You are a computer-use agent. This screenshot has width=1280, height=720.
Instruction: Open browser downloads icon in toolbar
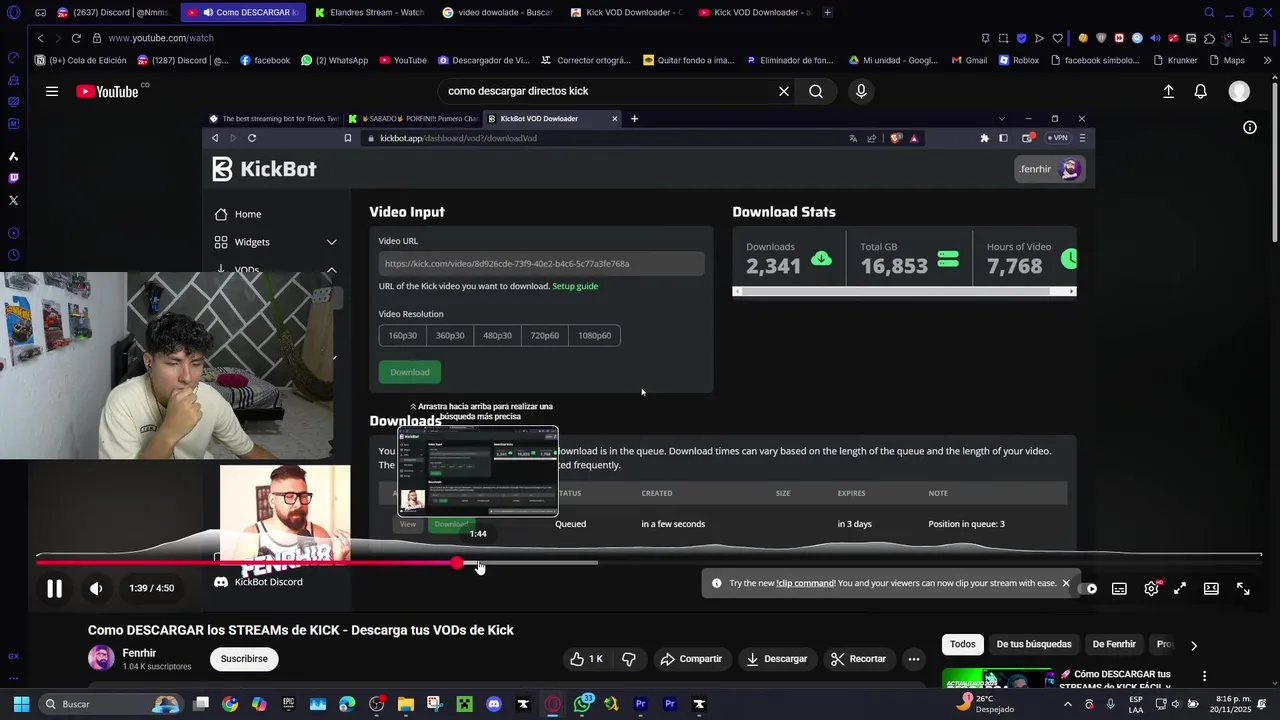(x=1245, y=38)
